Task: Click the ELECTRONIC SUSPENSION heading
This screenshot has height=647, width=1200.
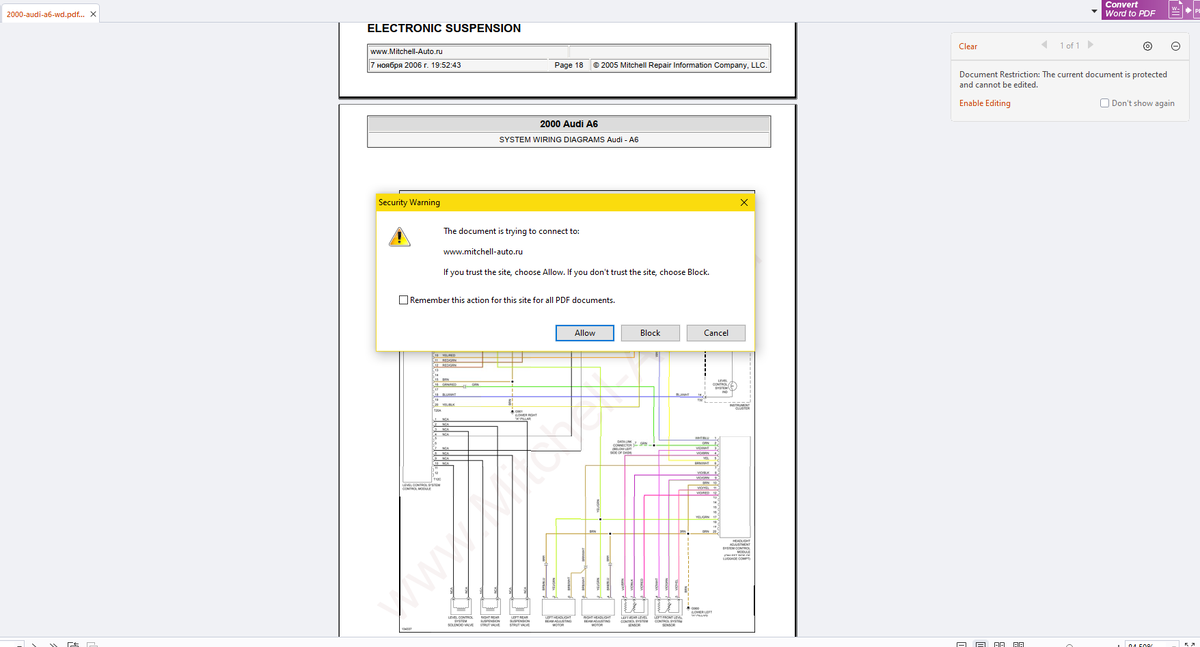Action: pyautogui.click(x=444, y=28)
